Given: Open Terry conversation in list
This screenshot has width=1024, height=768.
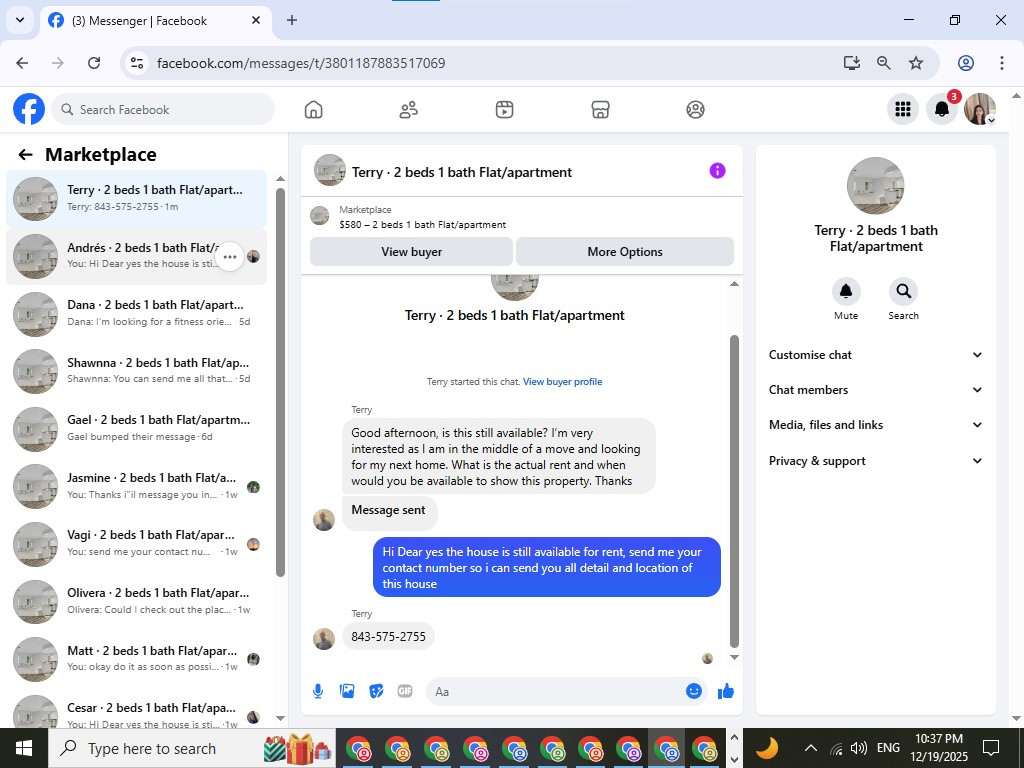Looking at the screenshot, I should [136, 199].
